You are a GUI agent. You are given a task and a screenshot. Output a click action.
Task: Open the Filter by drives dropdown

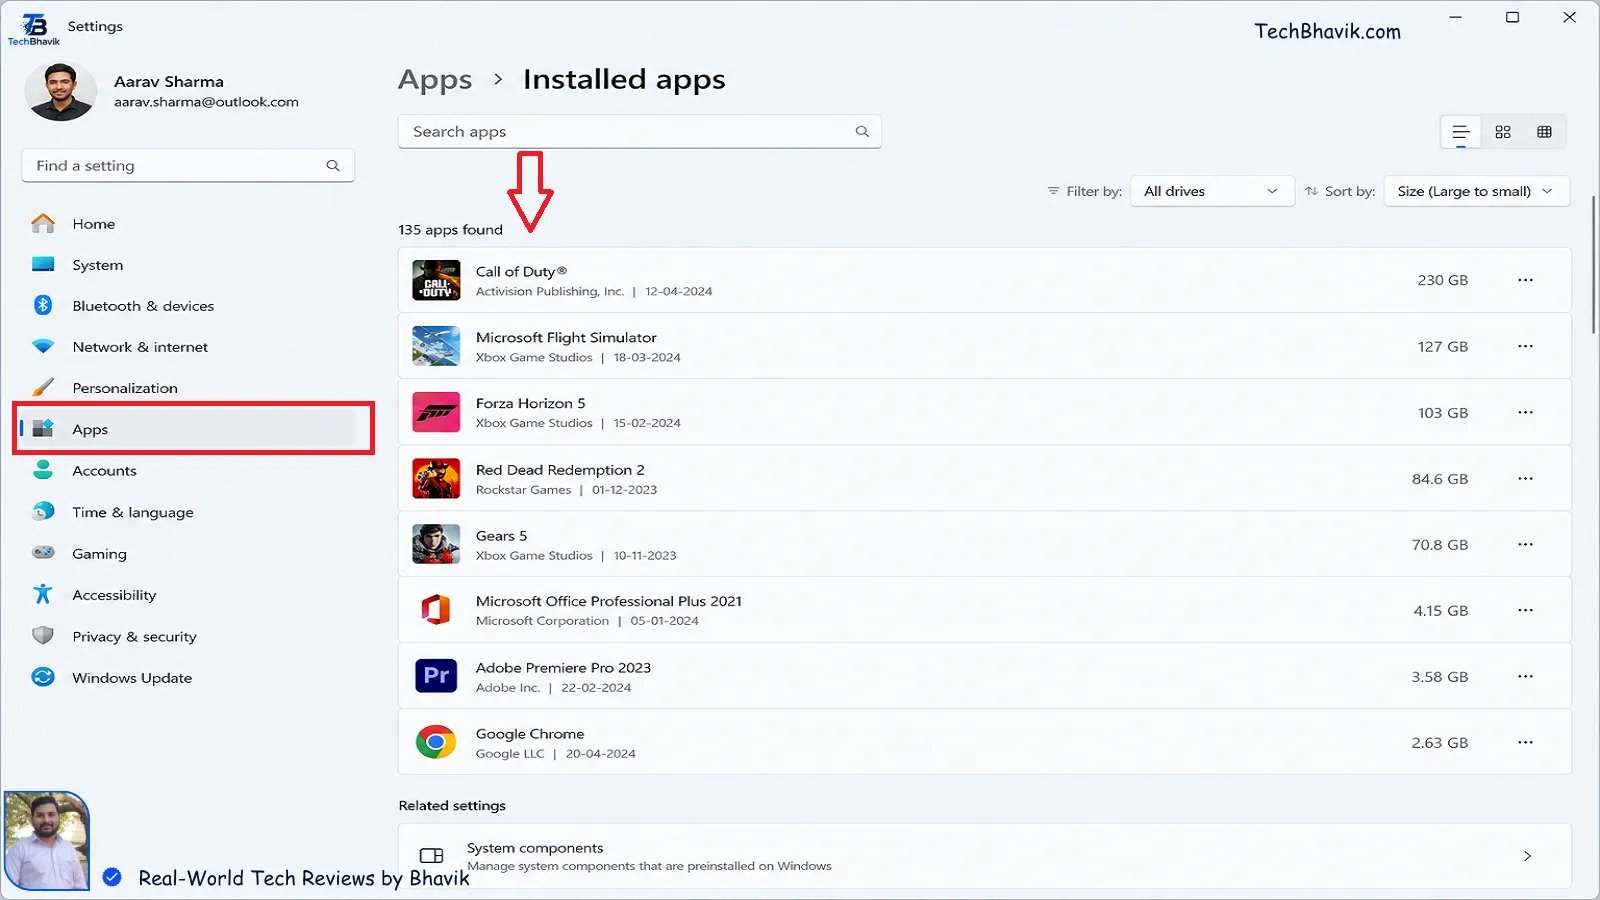pyautogui.click(x=1211, y=191)
